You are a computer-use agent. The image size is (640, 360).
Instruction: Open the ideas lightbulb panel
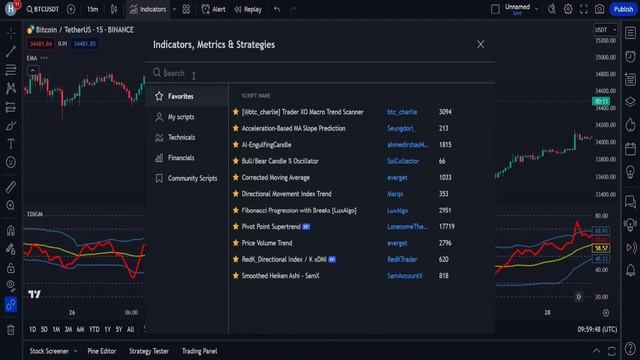pyautogui.click(x=631, y=171)
